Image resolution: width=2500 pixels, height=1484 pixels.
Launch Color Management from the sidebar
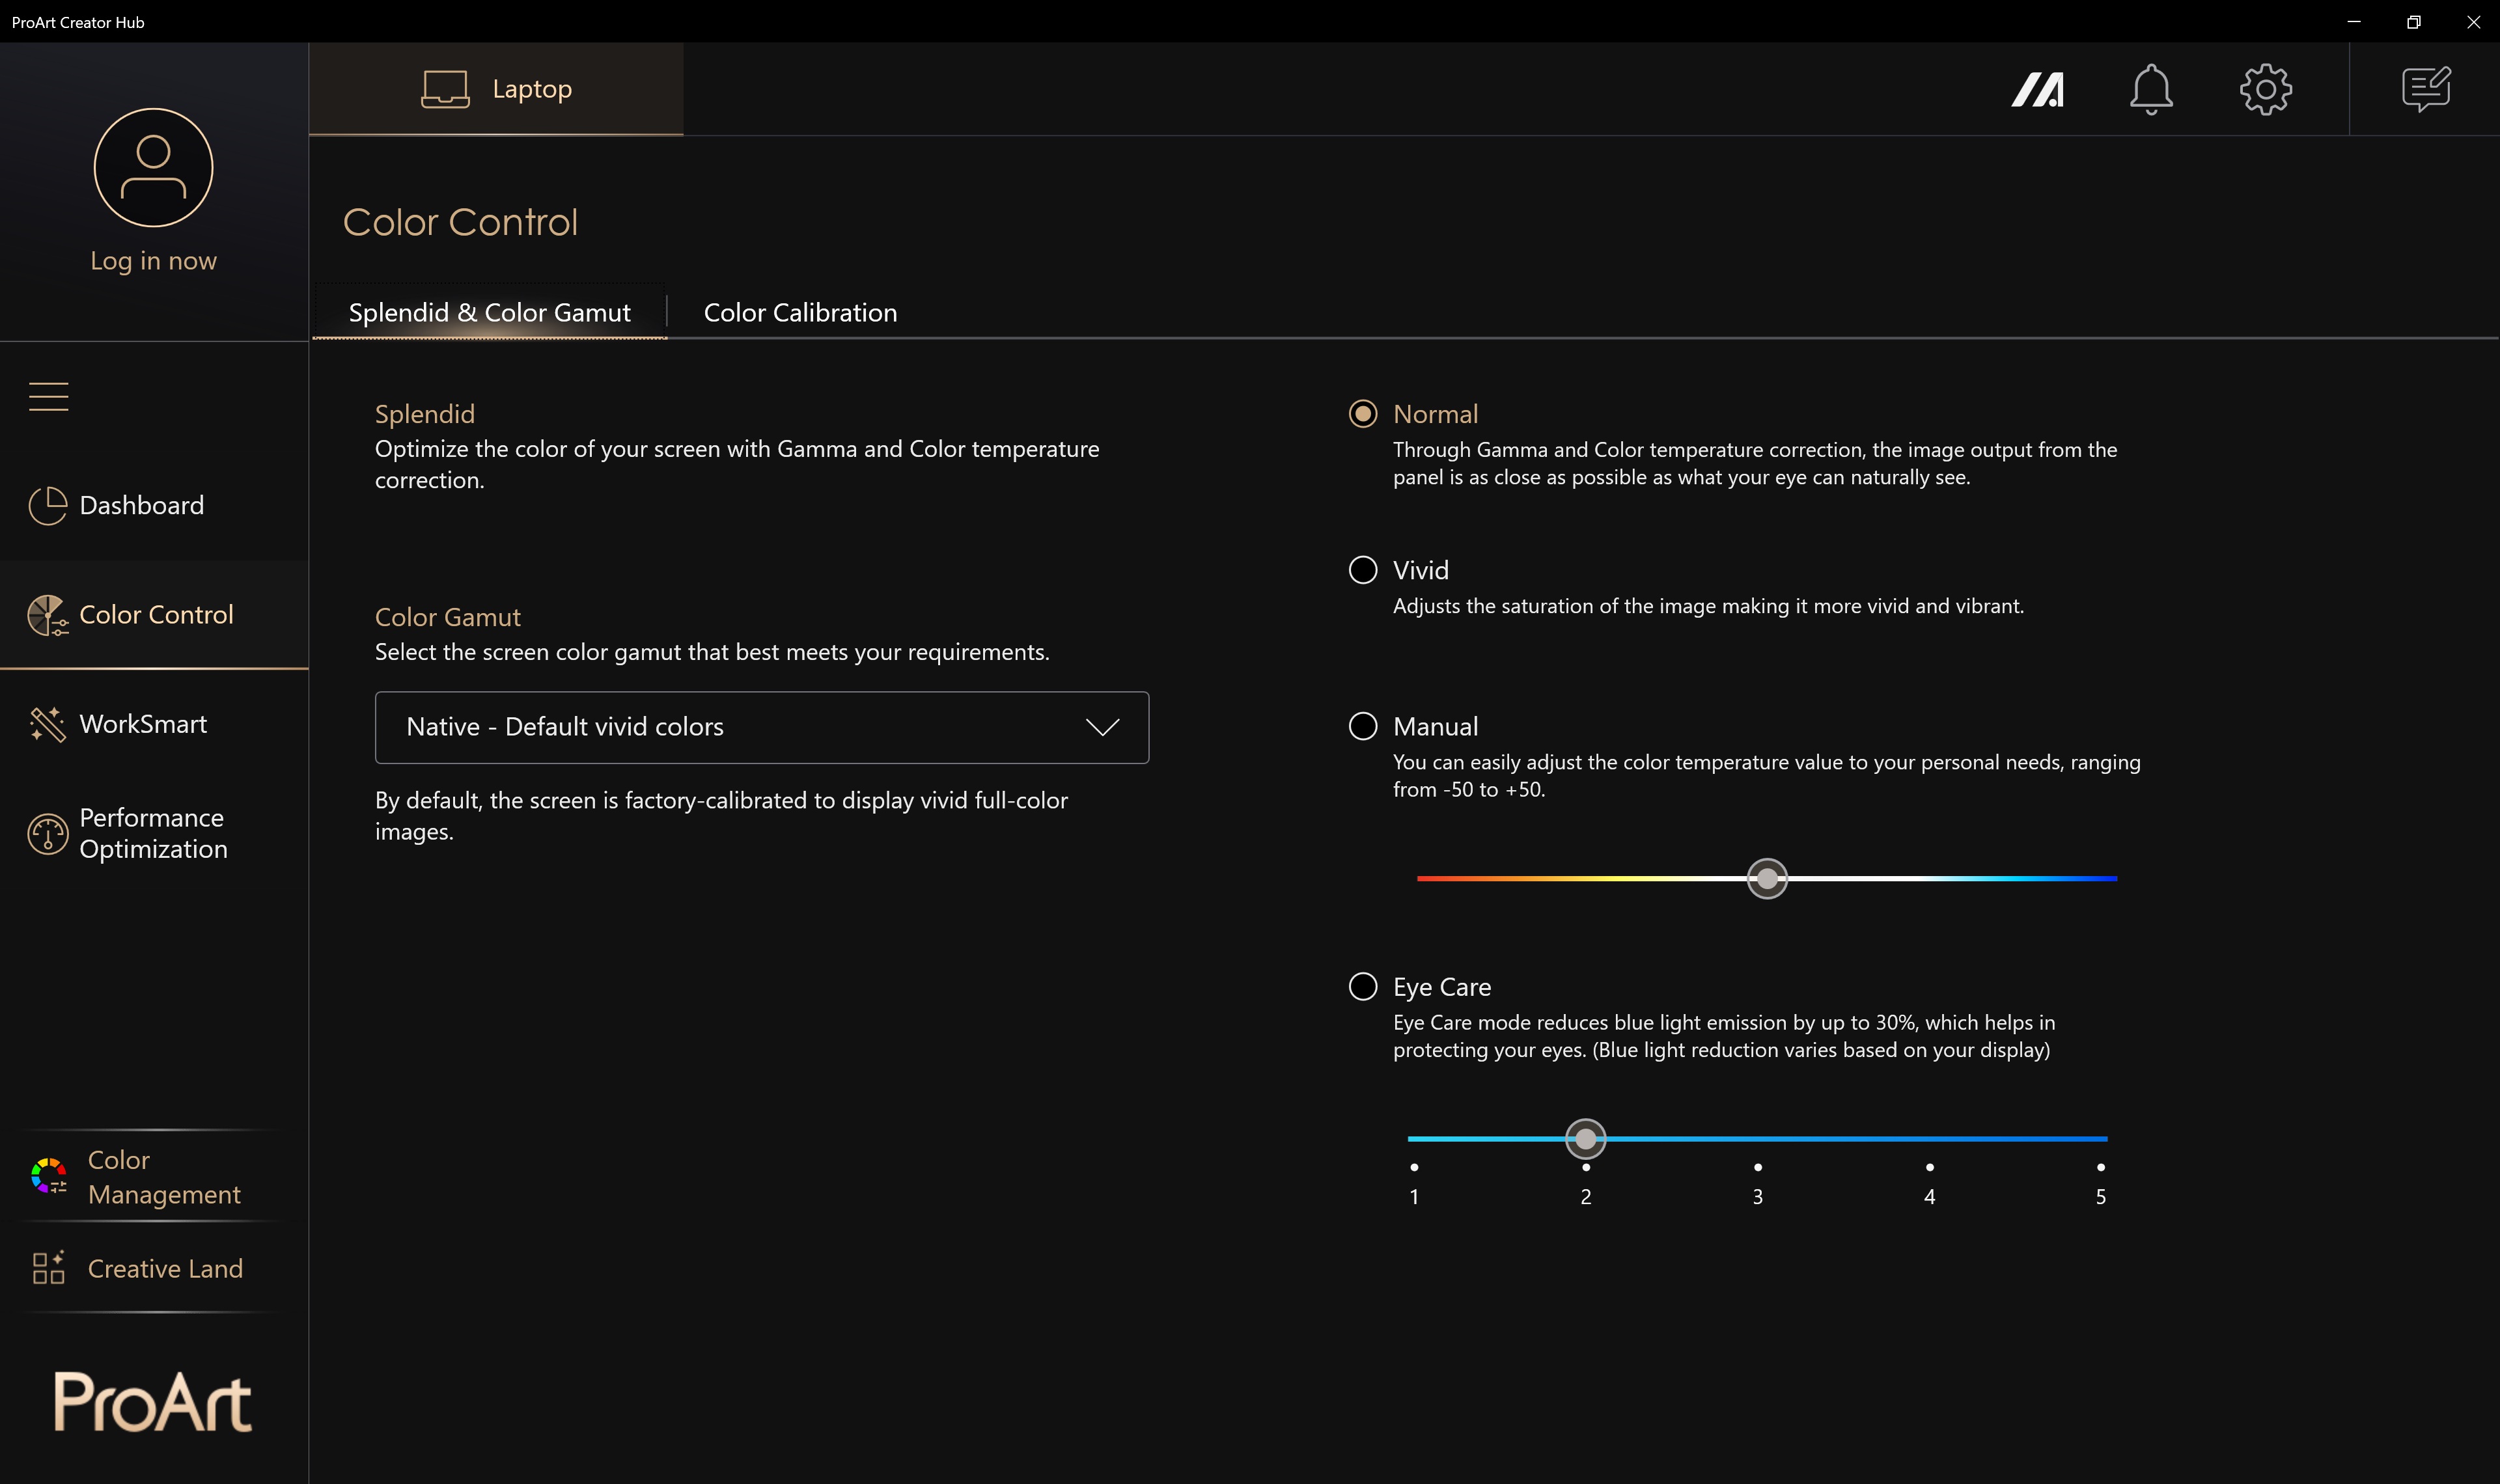pyautogui.click(x=163, y=1177)
